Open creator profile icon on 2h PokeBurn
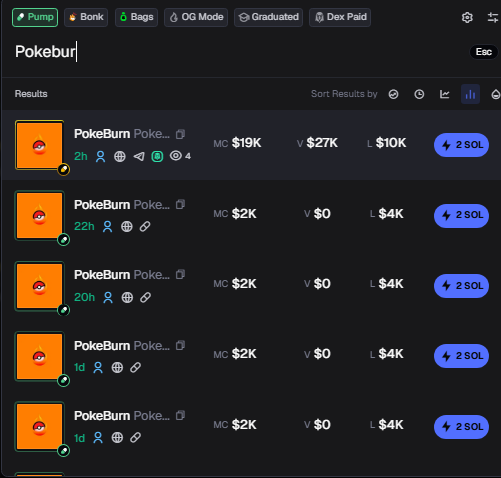Screen dimensions: 501x478 click(100, 156)
